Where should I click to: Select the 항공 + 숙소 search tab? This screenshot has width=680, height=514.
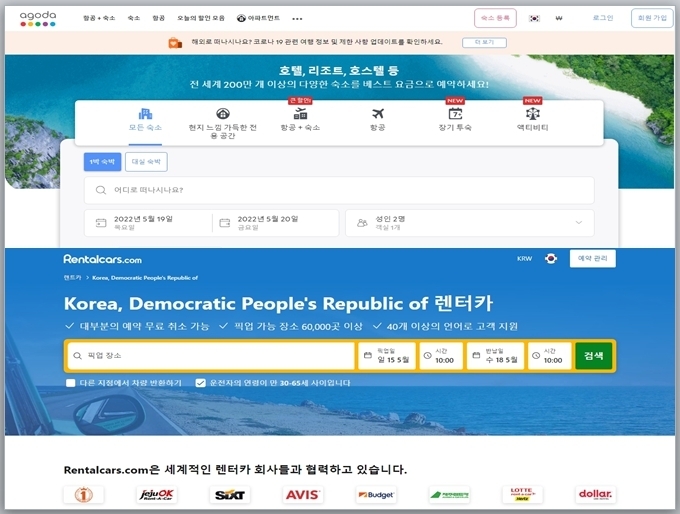pyautogui.click(x=300, y=121)
